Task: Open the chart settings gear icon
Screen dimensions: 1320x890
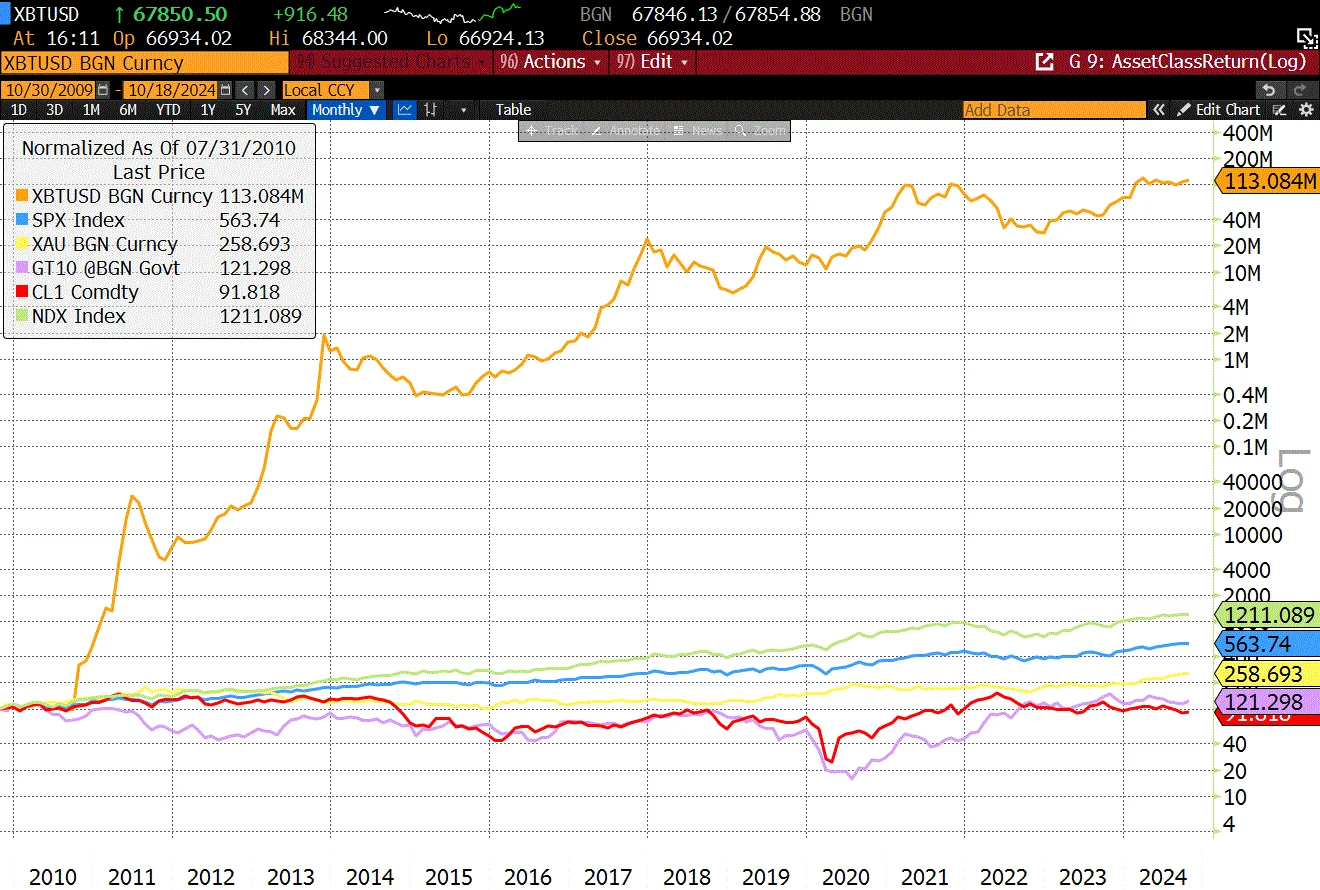Action: click(1306, 109)
